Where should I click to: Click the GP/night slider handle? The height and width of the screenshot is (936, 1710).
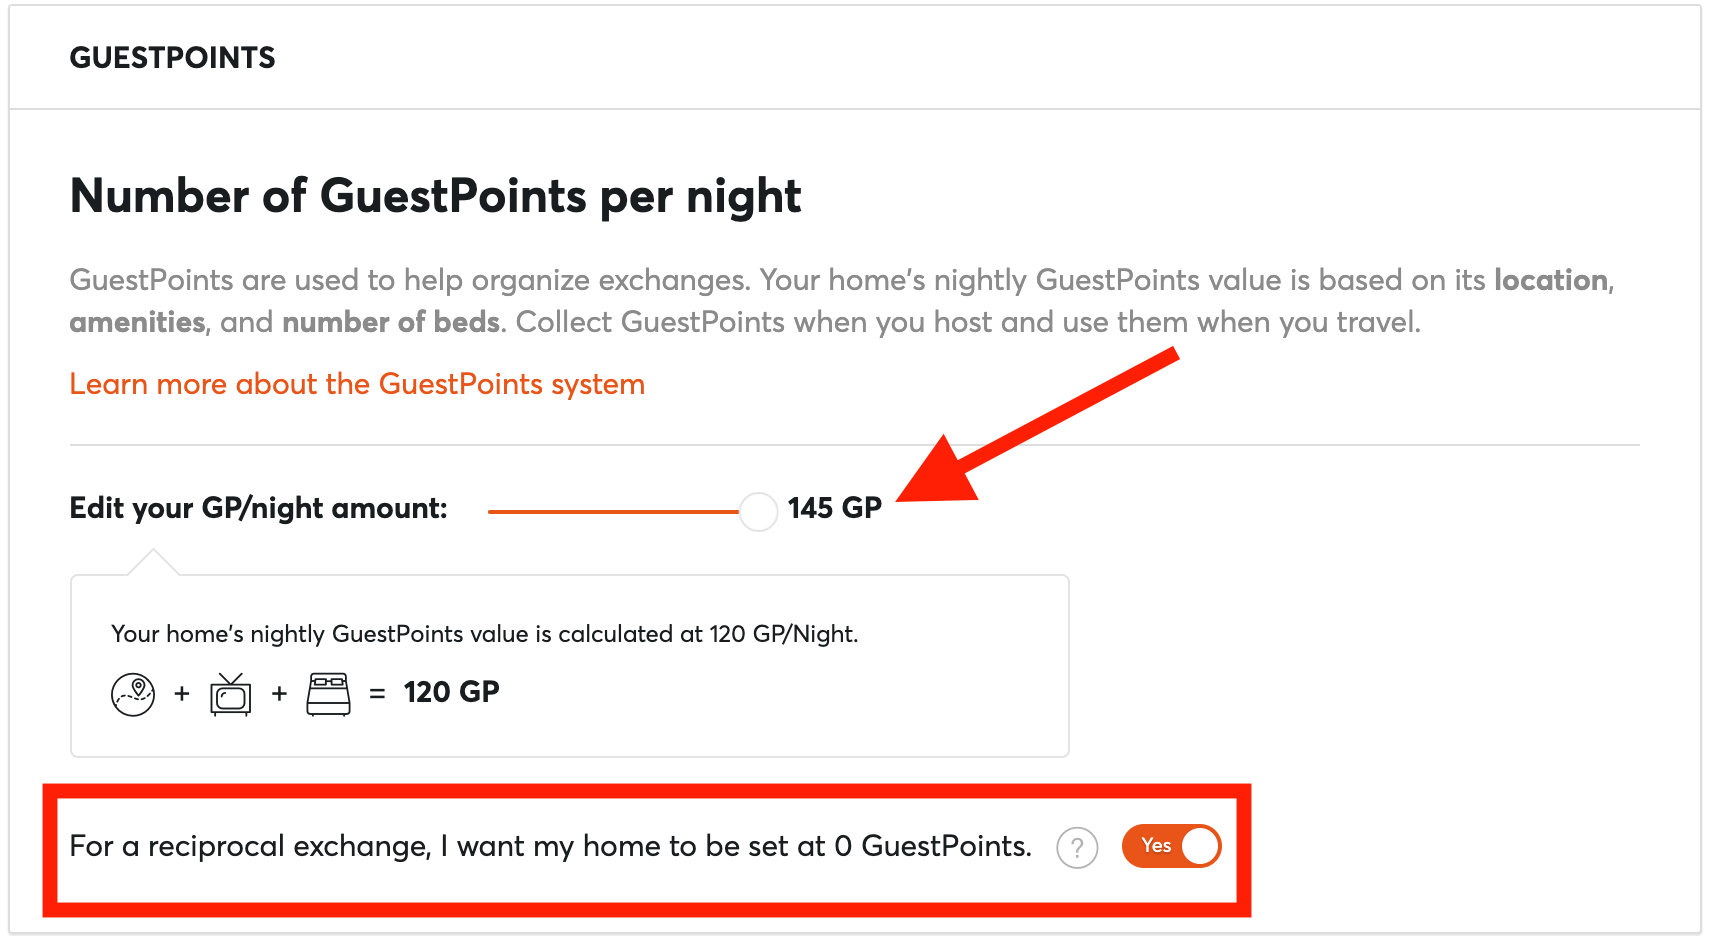click(758, 511)
